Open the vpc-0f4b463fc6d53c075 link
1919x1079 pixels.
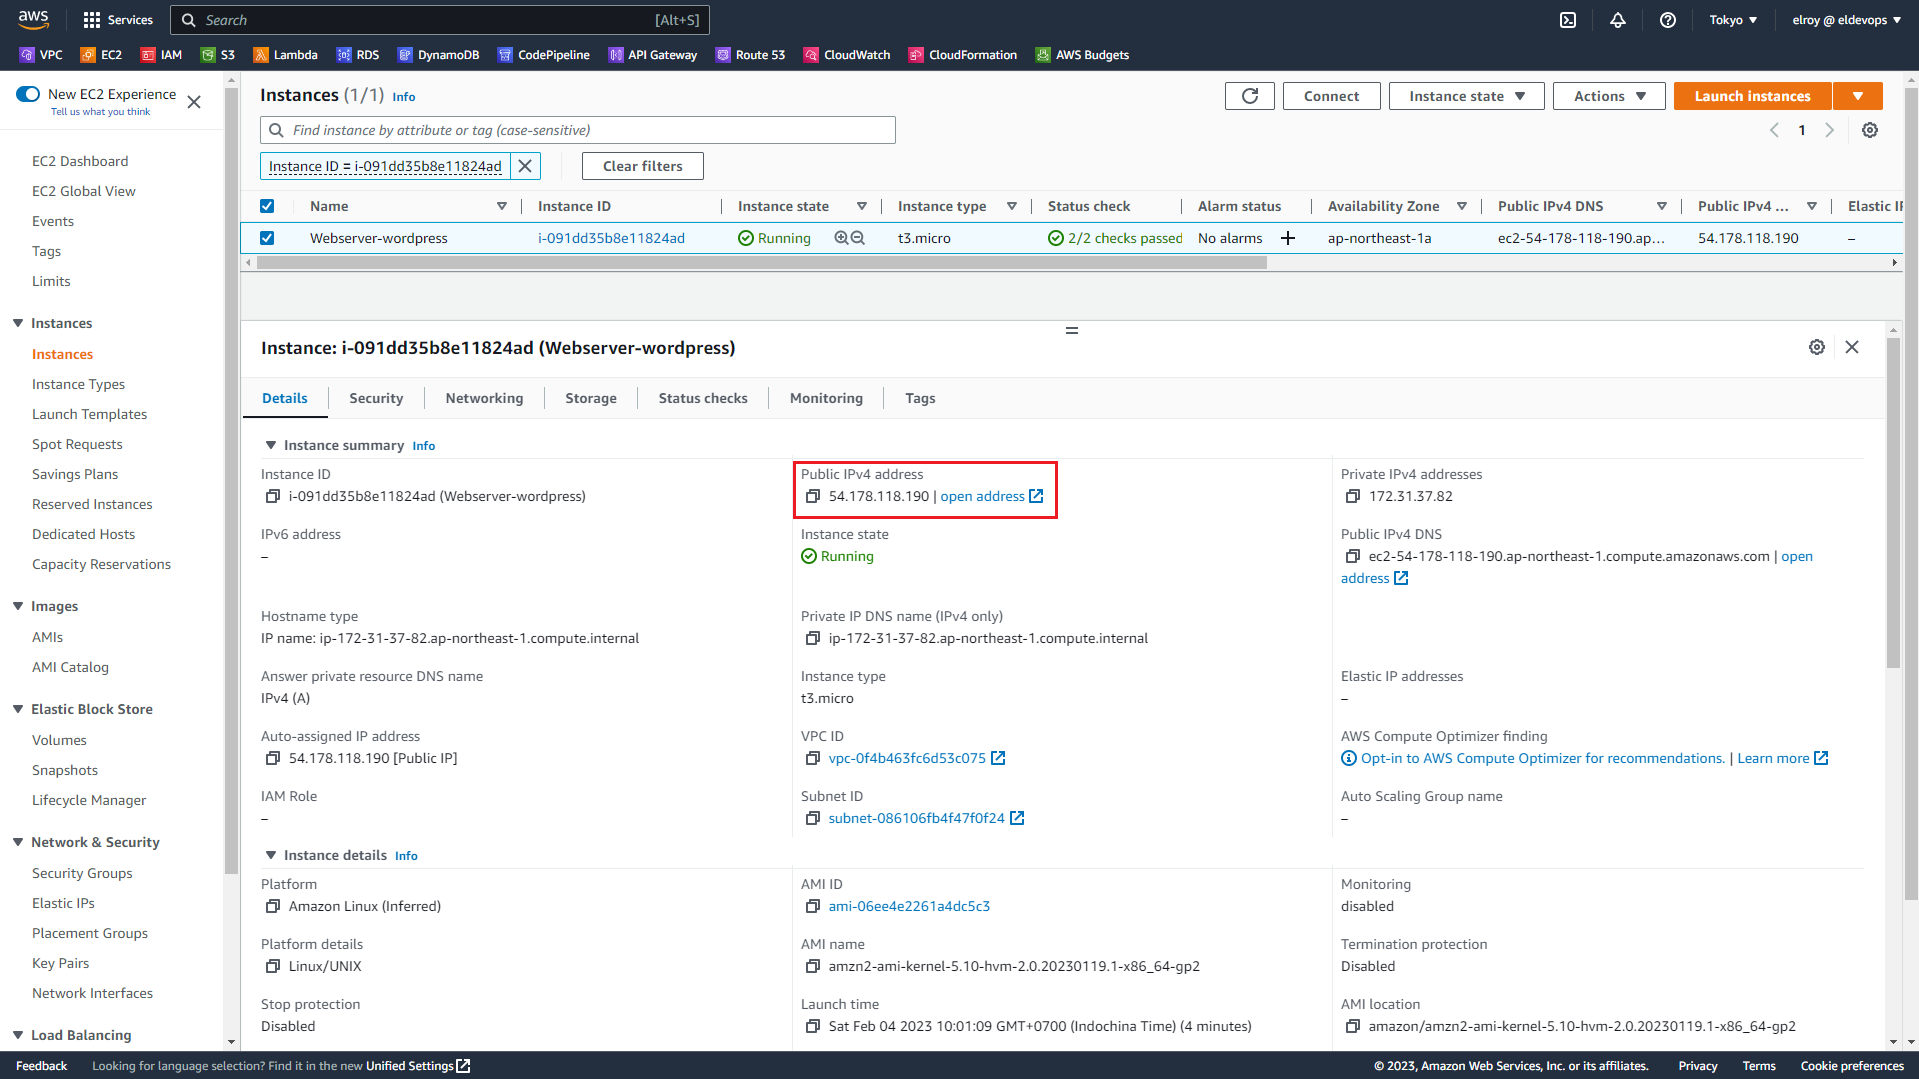(907, 759)
